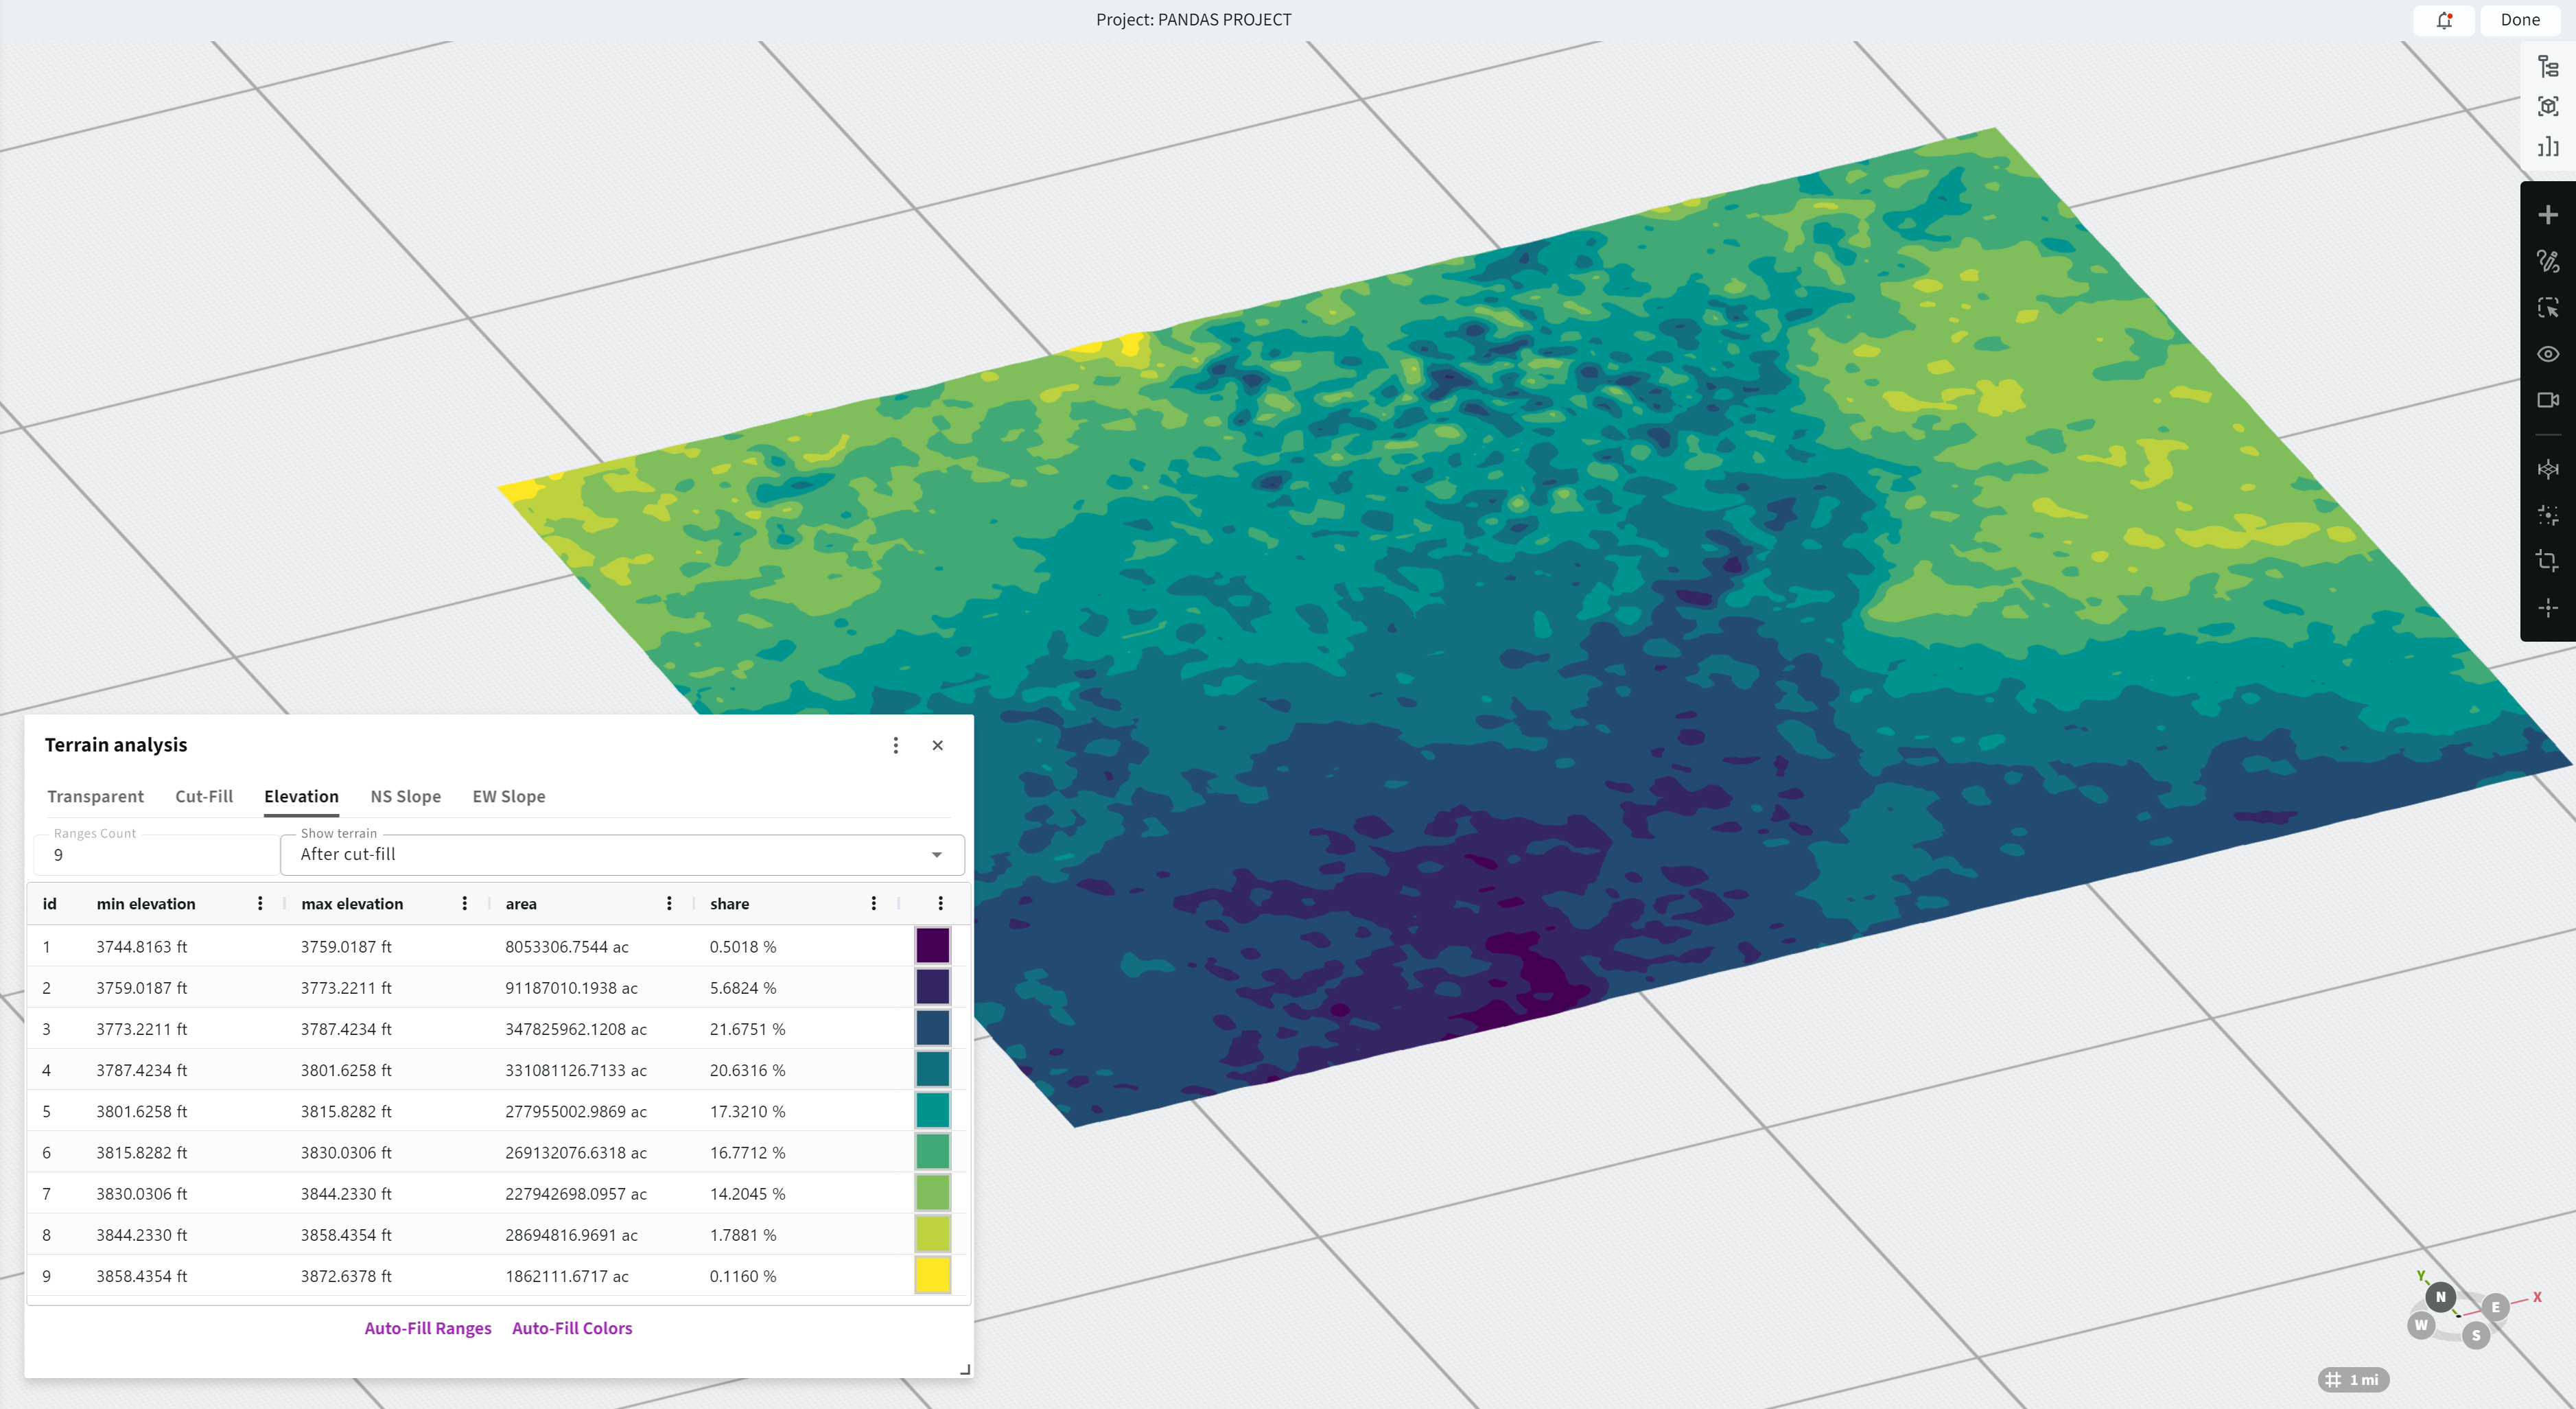The height and width of the screenshot is (1409, 2576).
Task: Open min elevation column menu
Action: (260, 903)
